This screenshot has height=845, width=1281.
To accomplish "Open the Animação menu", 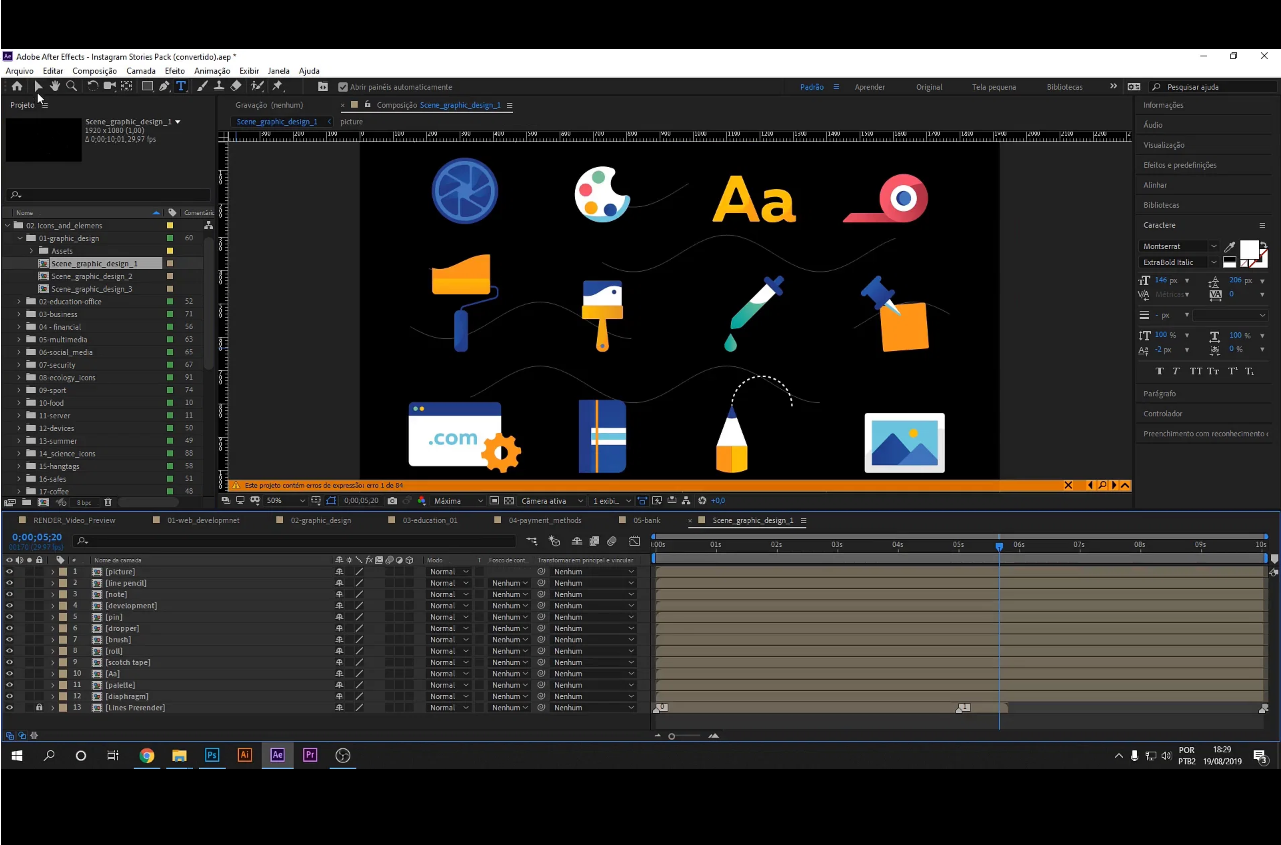I will click(x=212, y=71).
